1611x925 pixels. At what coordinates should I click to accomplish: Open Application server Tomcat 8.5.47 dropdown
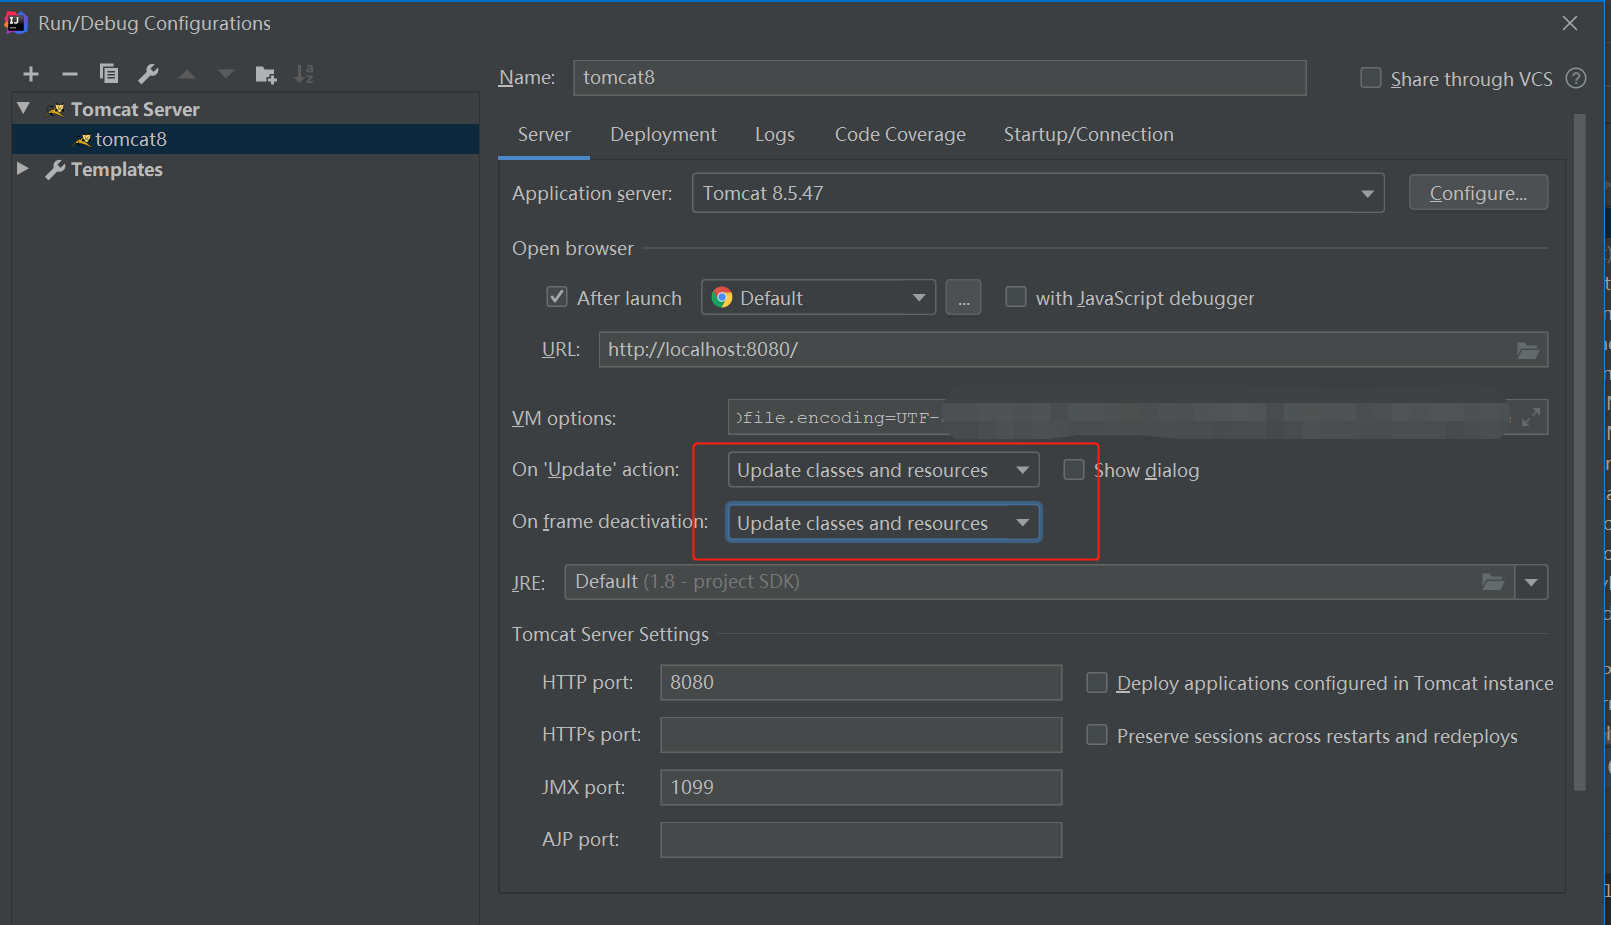(1038, 193)
